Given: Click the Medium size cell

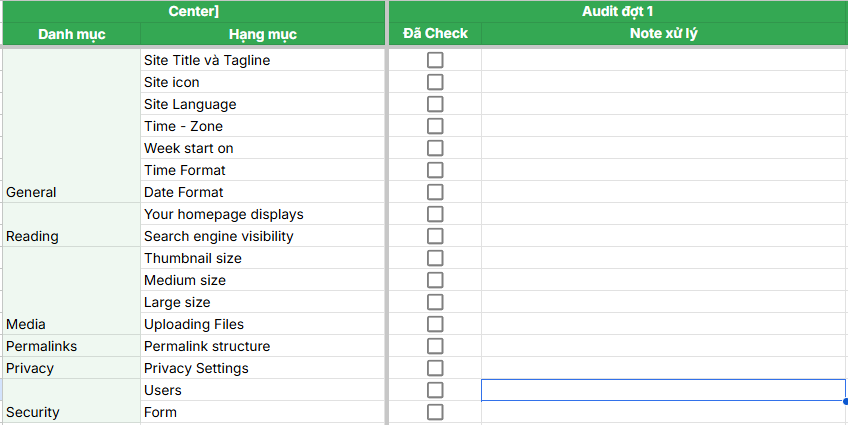Looking at the screenshot, I should click(262, 280).
